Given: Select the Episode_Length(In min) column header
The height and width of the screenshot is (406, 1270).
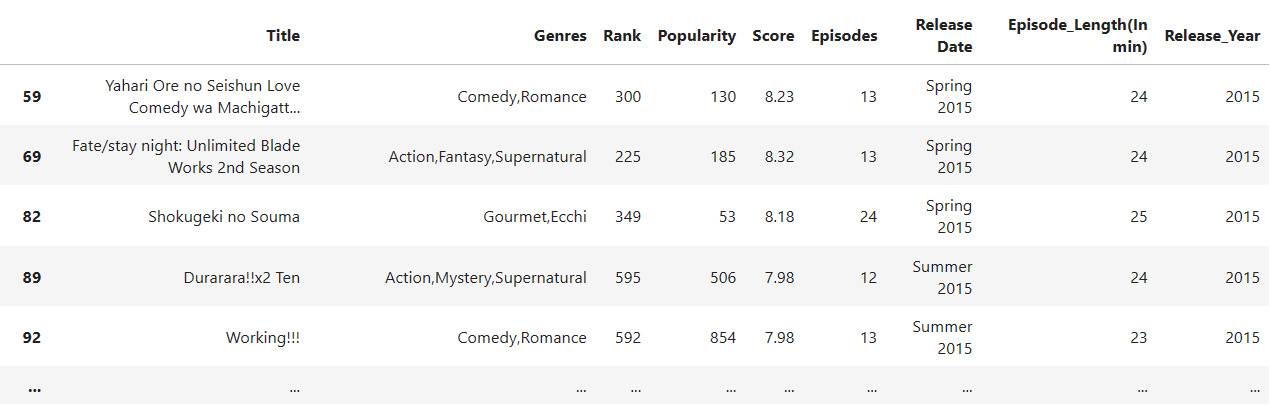Looking at the screenshot, I should point(1077,36).
